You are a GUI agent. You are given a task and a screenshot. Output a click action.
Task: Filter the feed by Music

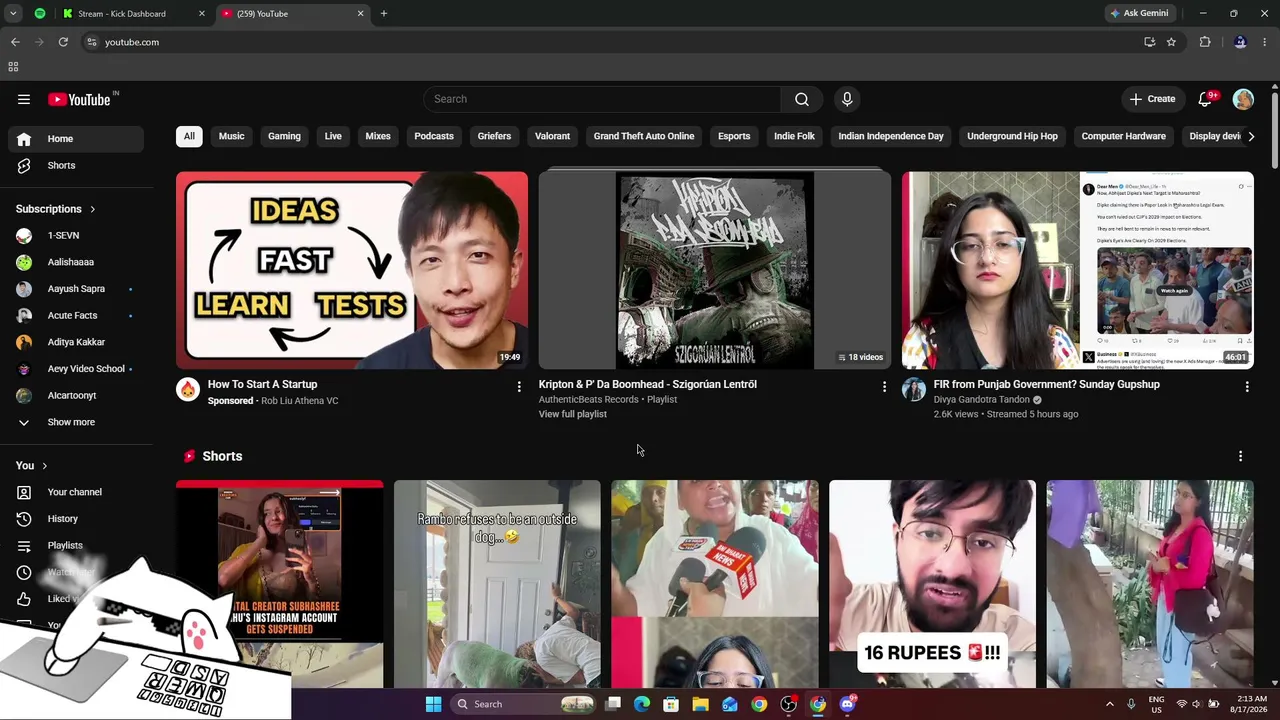[x=231, y=136]
